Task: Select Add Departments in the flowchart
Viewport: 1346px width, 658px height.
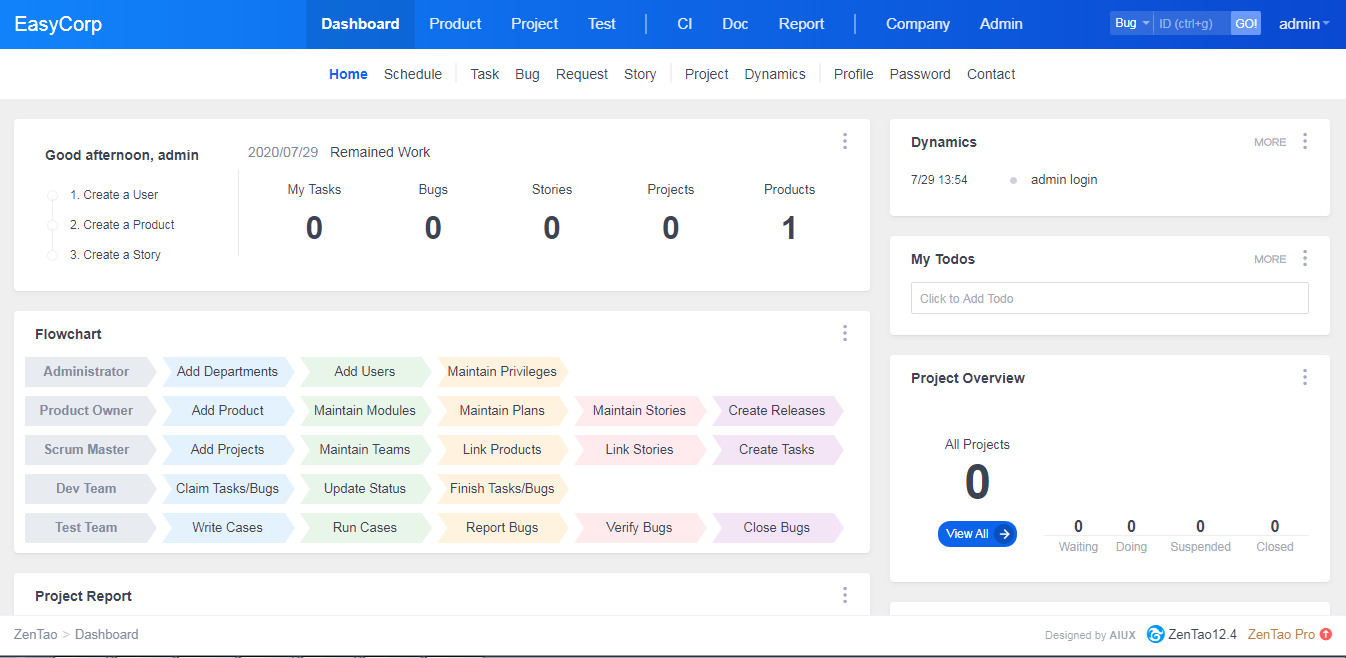Action: click(x=227, y=371)
